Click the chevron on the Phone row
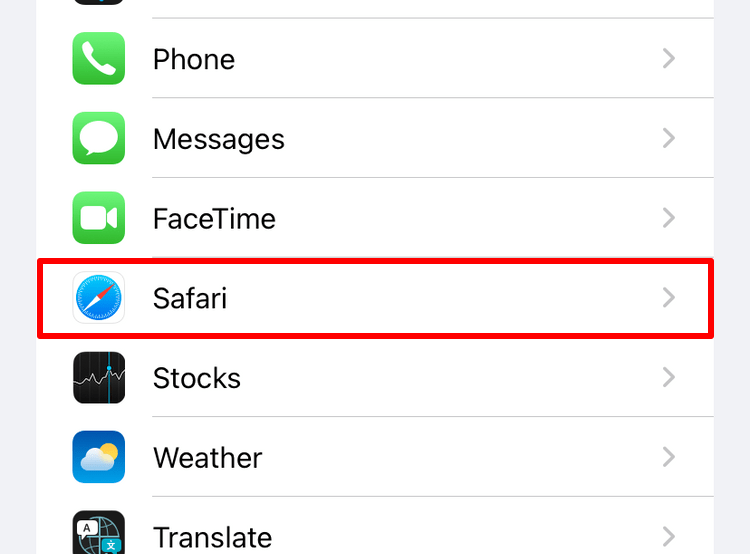750x554 pixels. point(669,59)
